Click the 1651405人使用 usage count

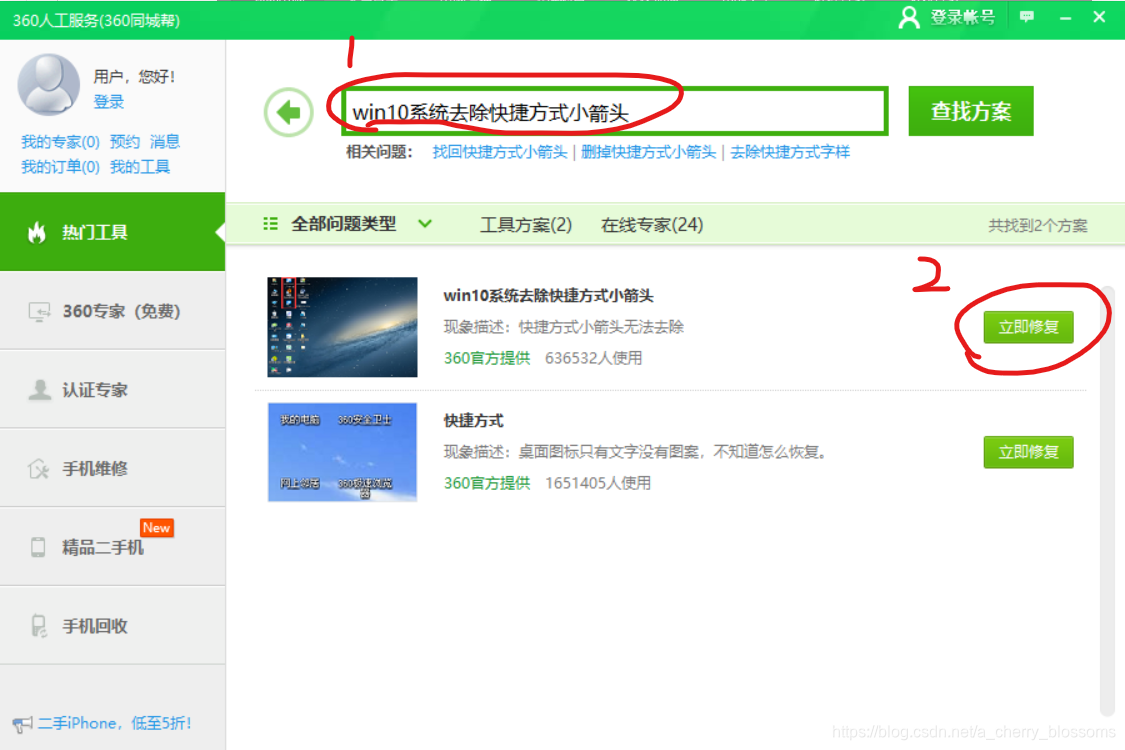[598, 483]
